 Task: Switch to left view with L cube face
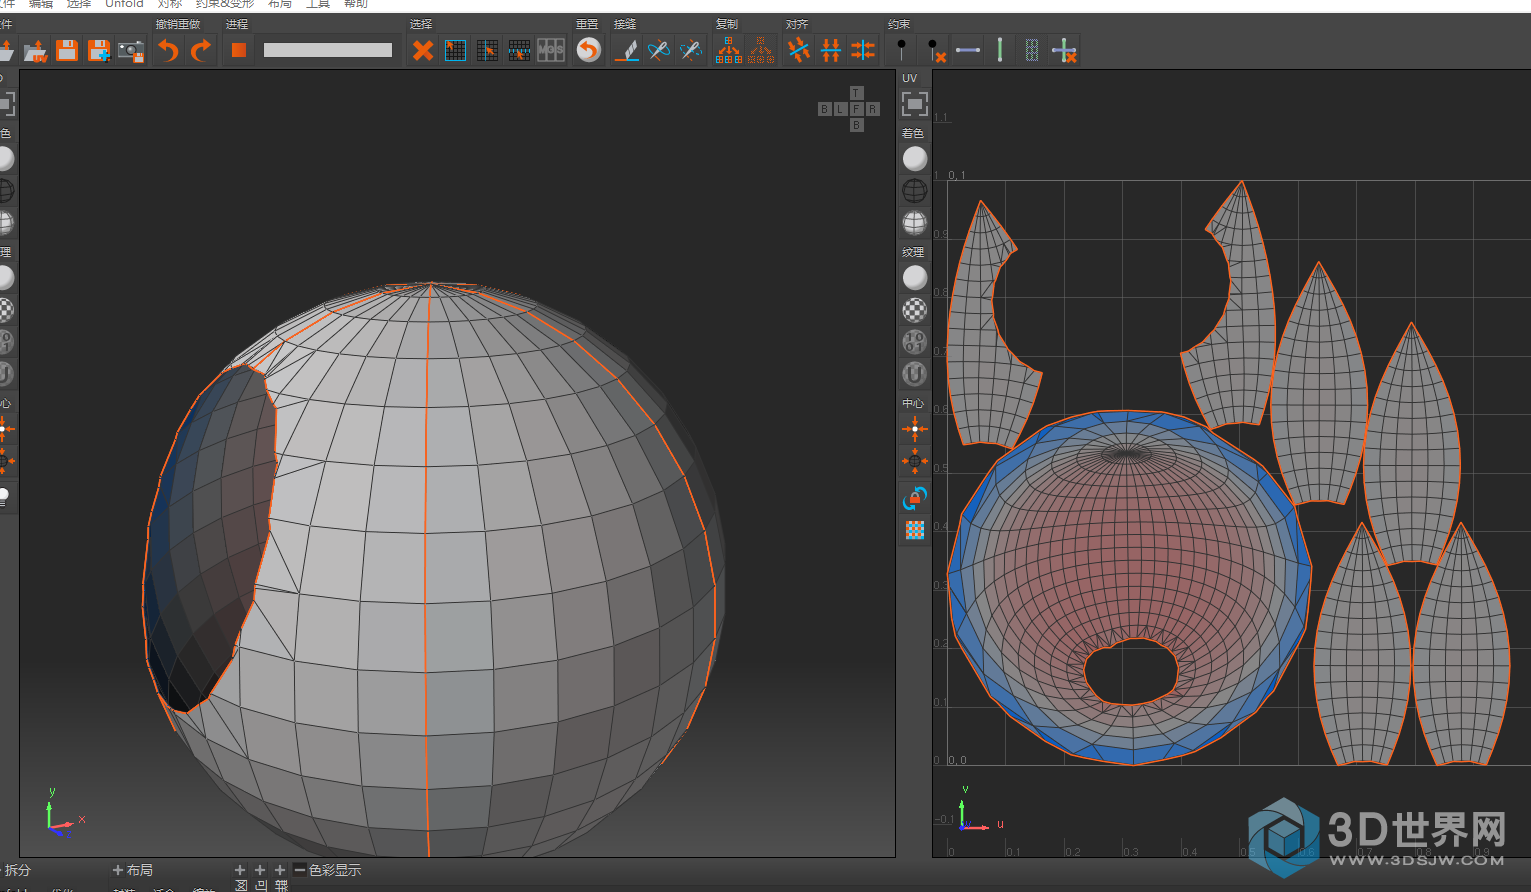840,109
